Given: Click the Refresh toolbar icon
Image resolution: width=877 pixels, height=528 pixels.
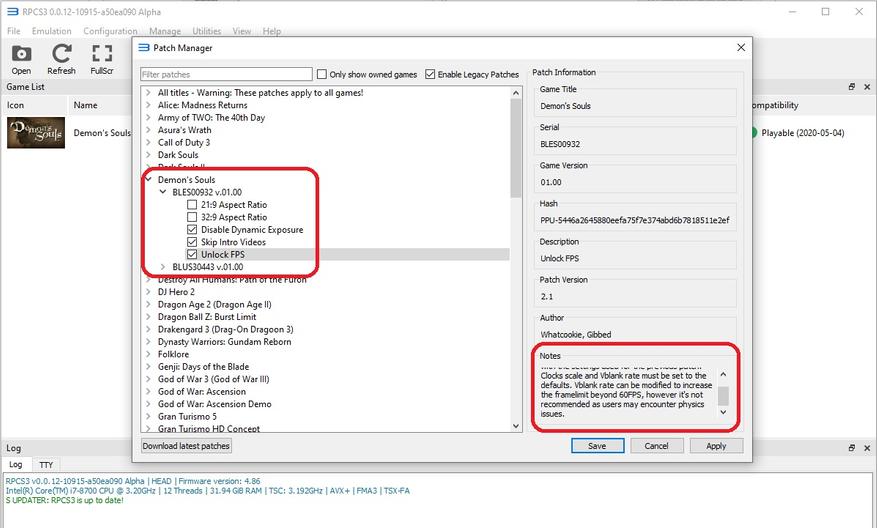Looking at the screenshot, I should pos(62,59).
